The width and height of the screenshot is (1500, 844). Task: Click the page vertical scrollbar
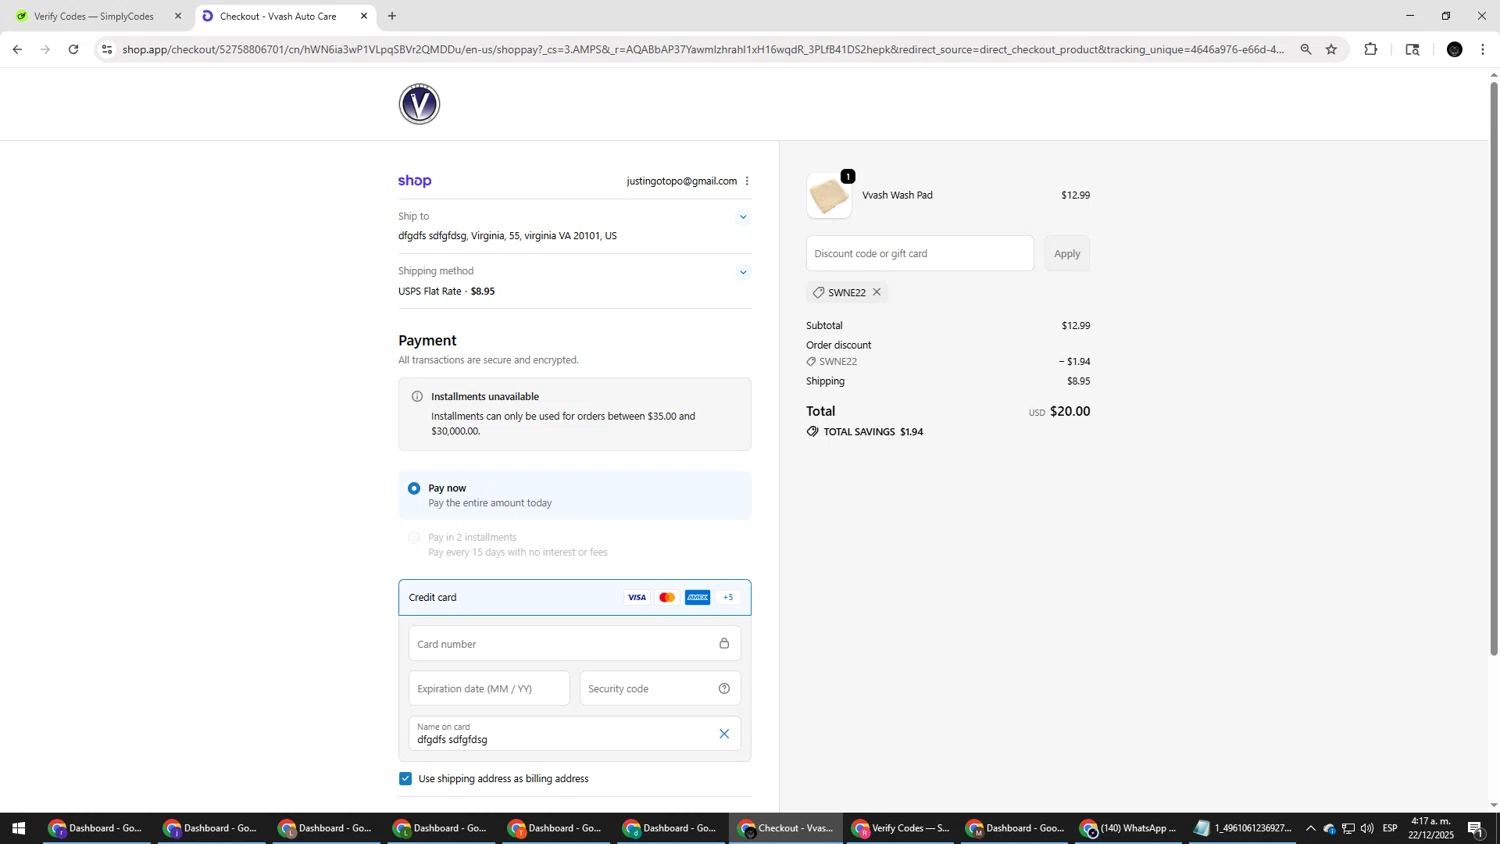coord(1494,368)
